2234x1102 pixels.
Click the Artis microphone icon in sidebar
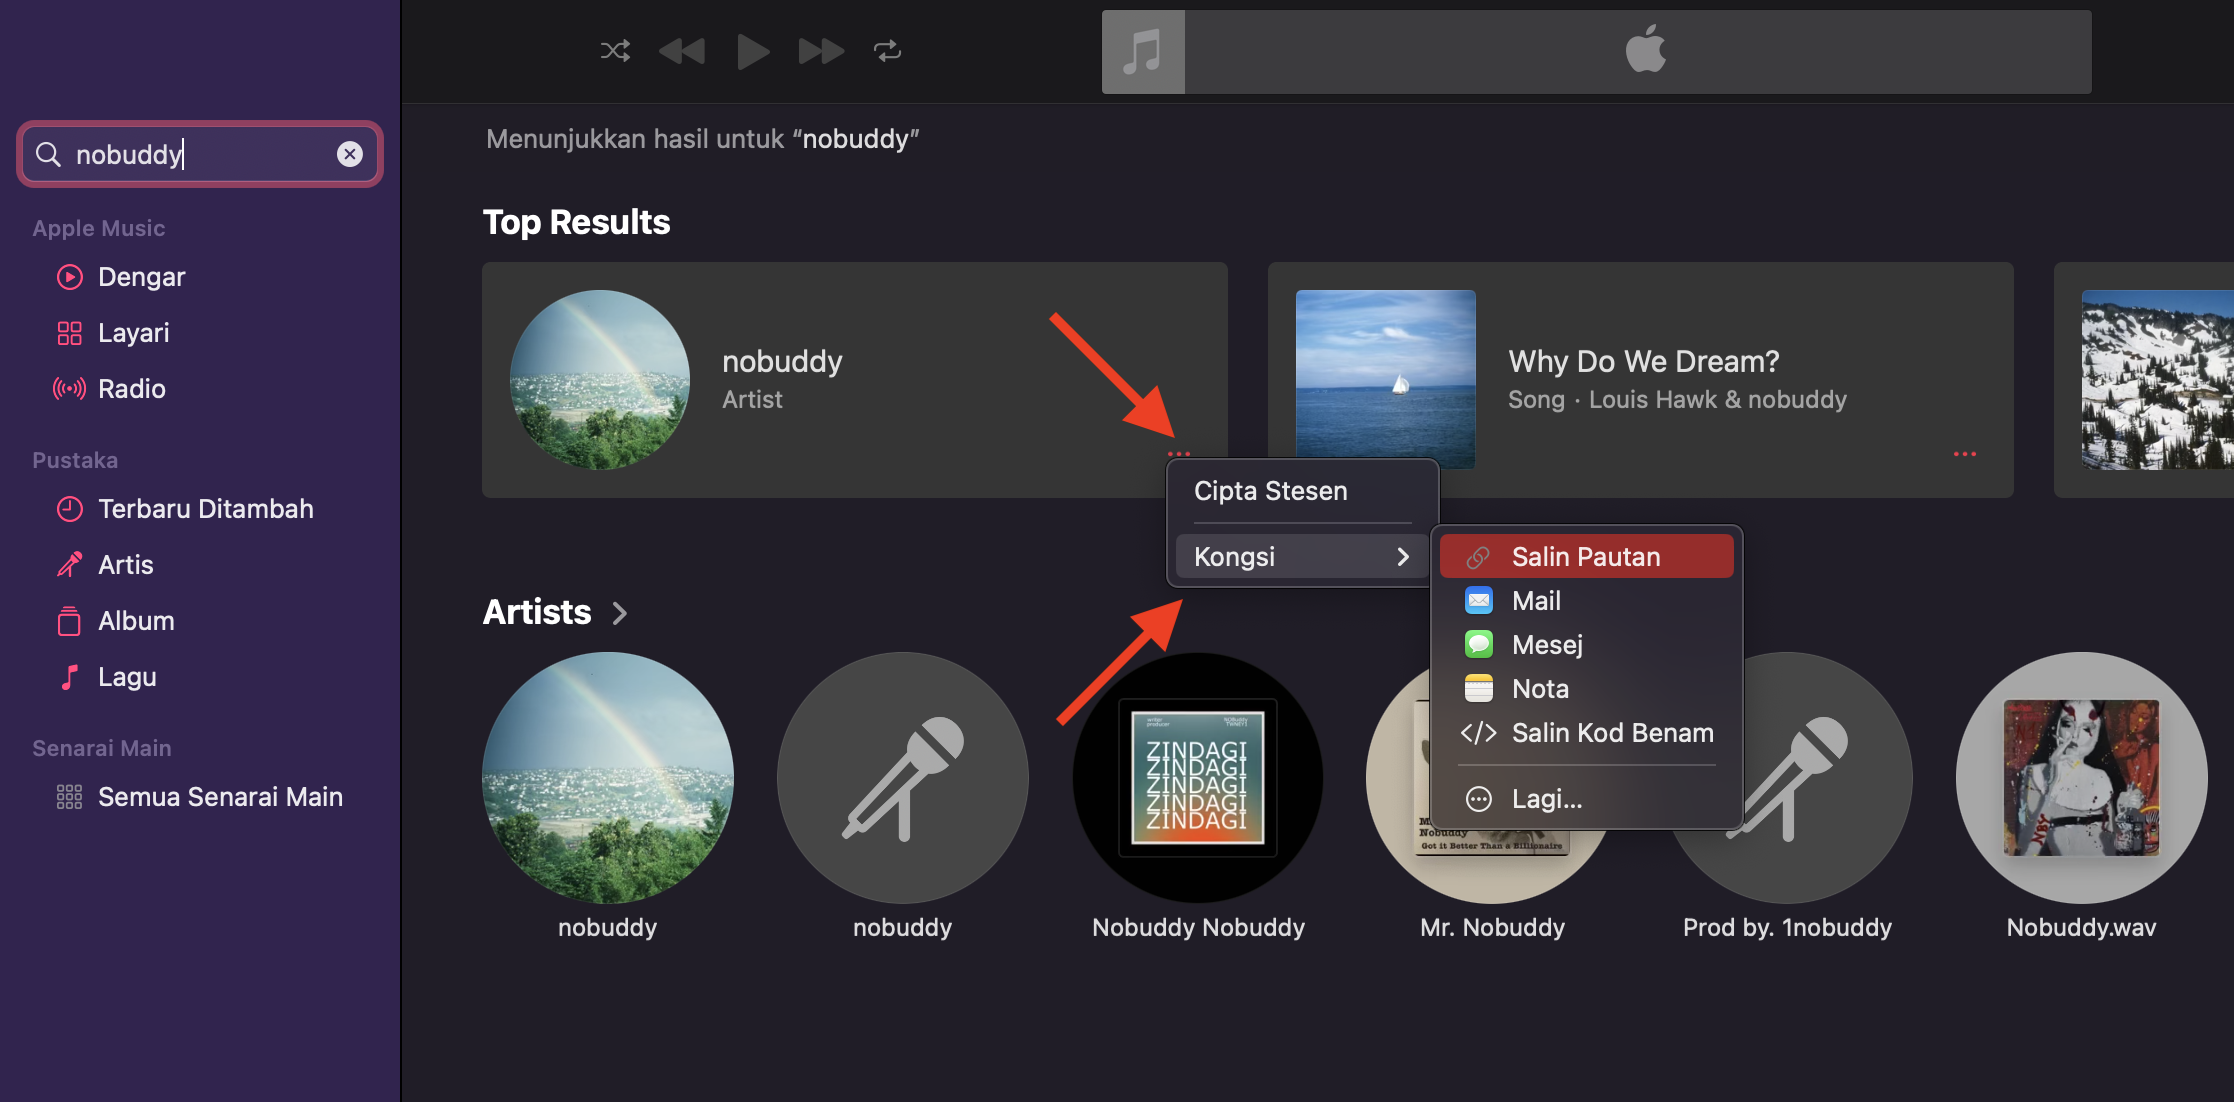pos(69,565)
